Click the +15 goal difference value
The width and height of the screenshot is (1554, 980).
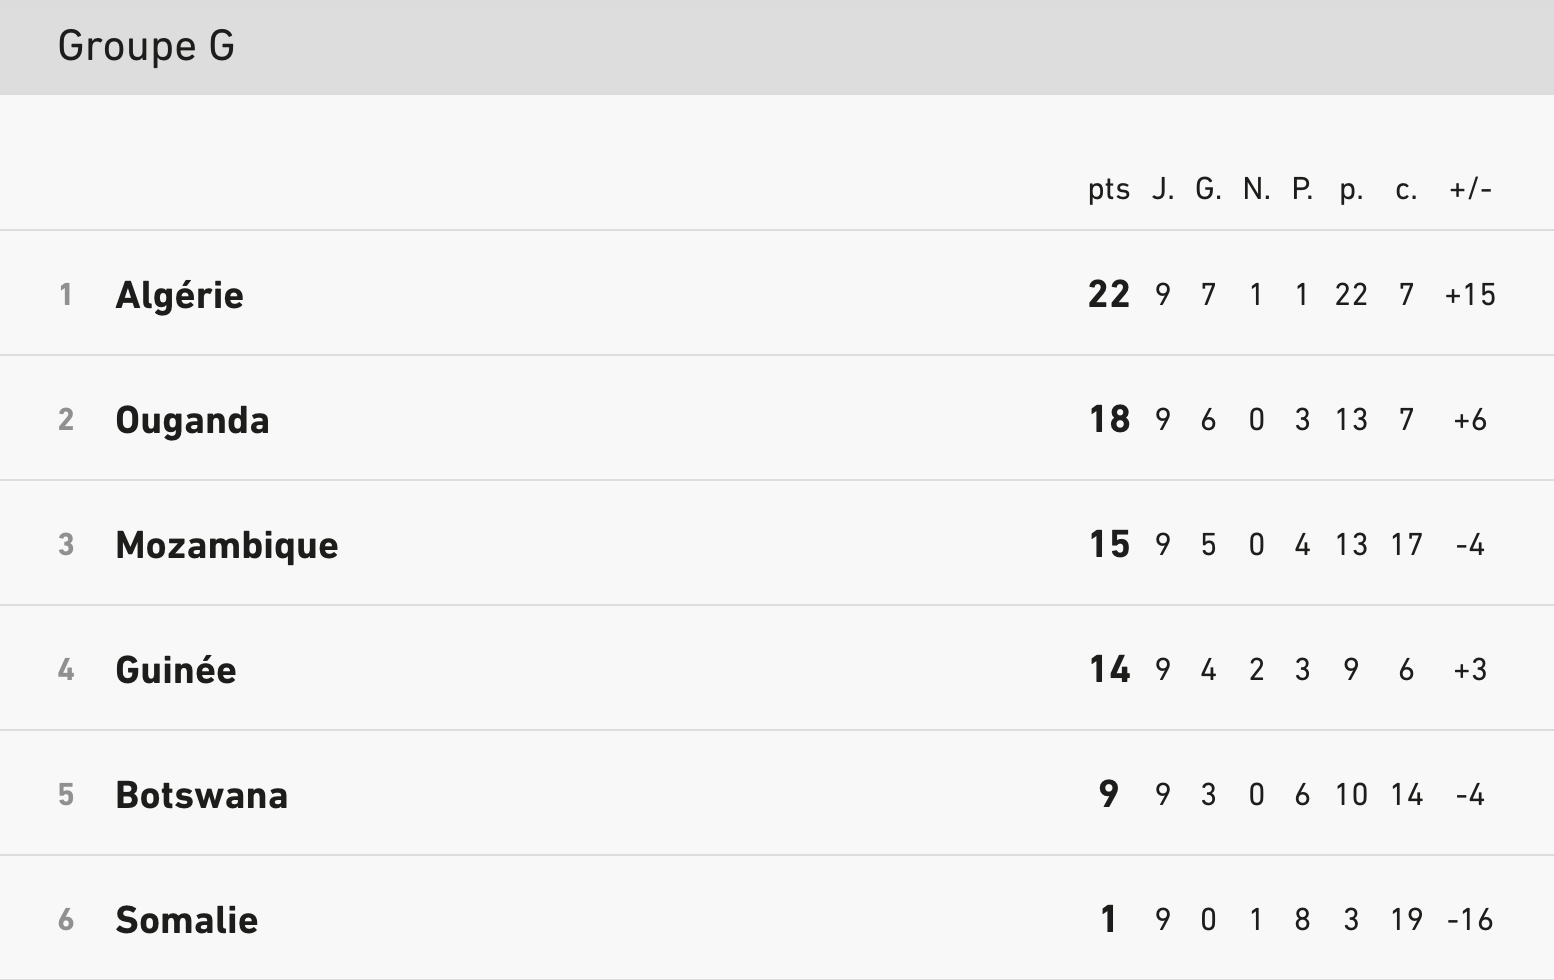1470,295
